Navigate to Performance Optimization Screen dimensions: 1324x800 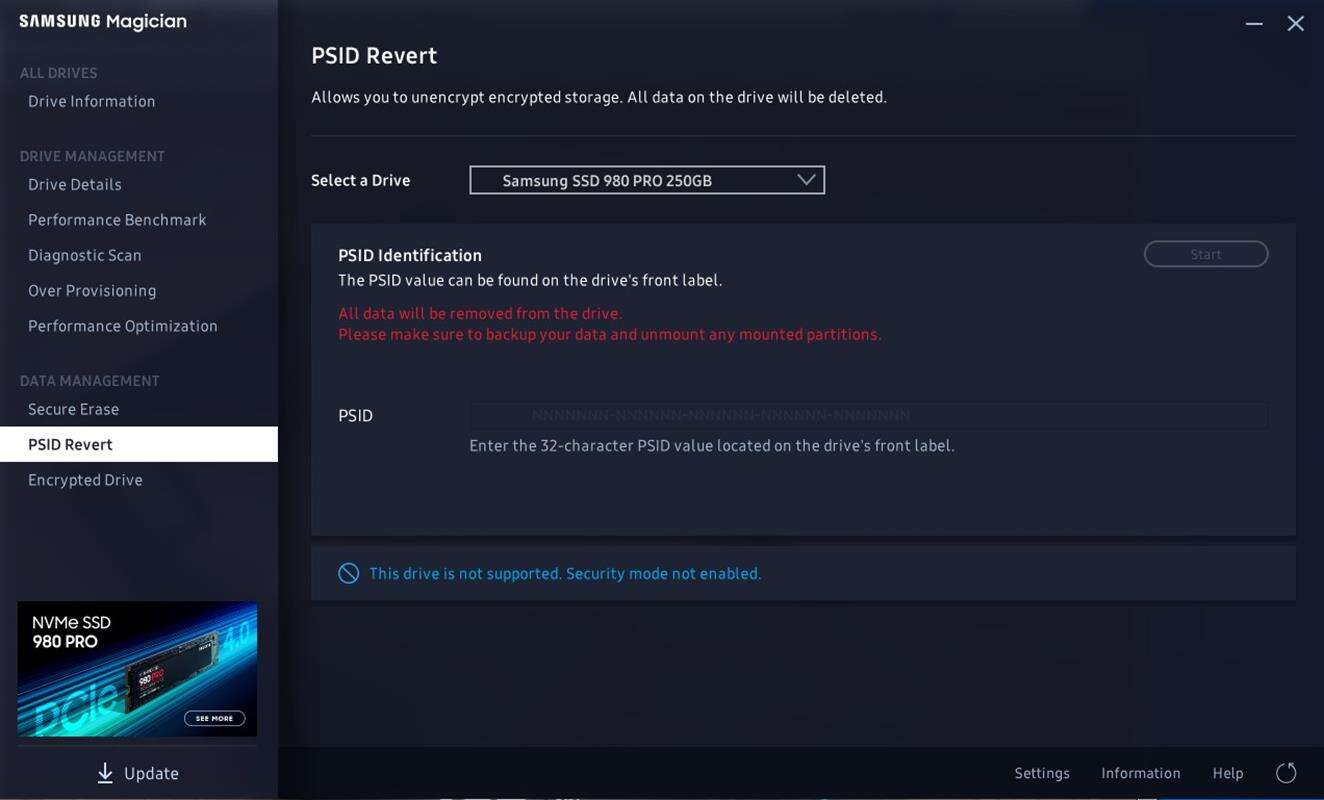(123, 326)
